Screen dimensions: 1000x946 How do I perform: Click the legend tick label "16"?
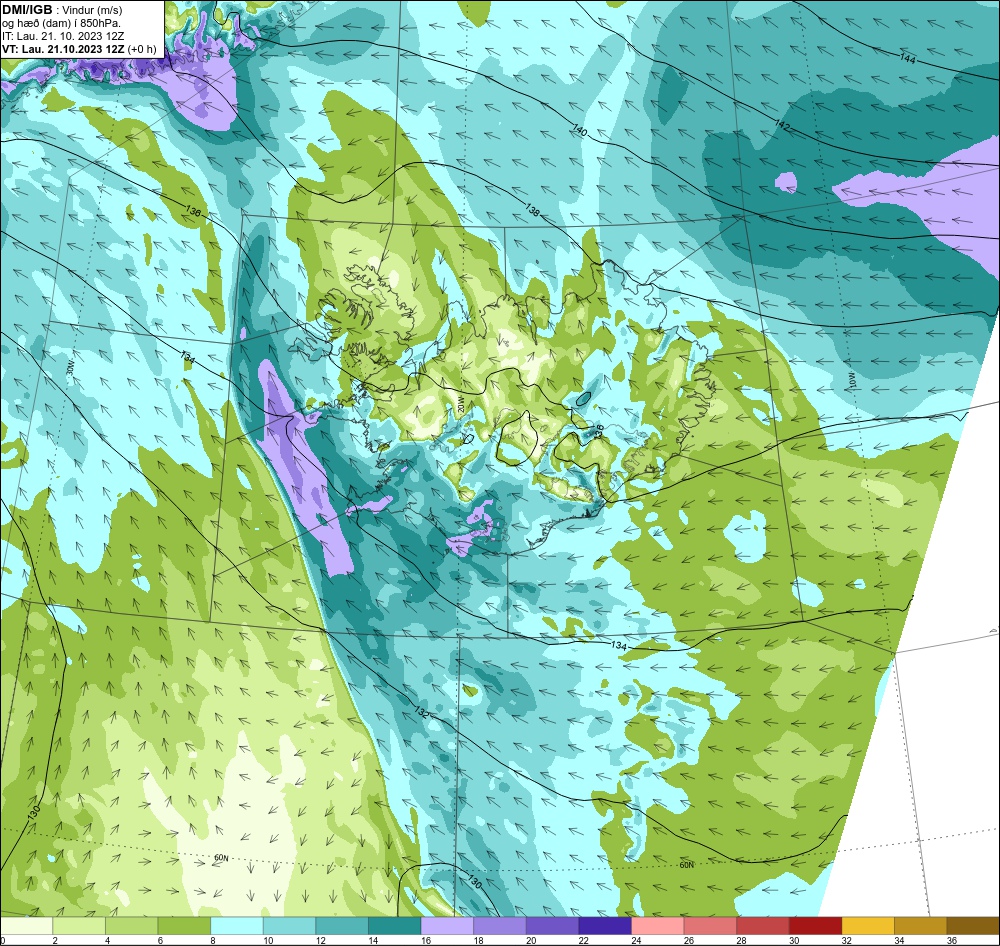(426, 940)
